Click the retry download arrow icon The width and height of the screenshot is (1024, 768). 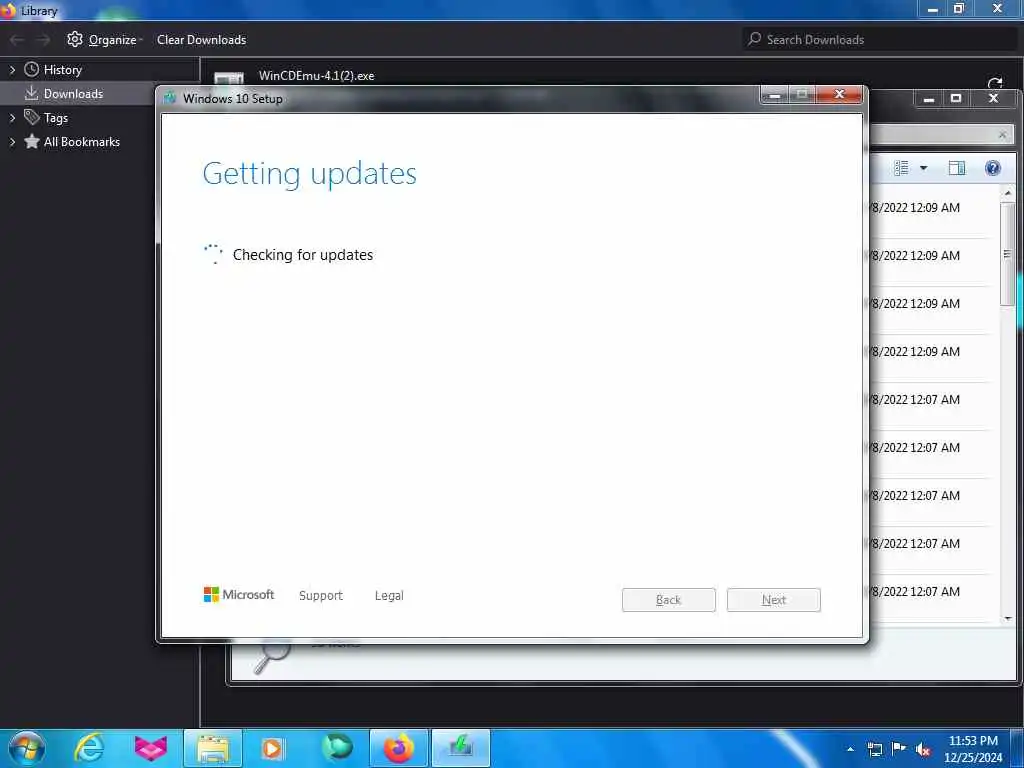click(995, 82)
